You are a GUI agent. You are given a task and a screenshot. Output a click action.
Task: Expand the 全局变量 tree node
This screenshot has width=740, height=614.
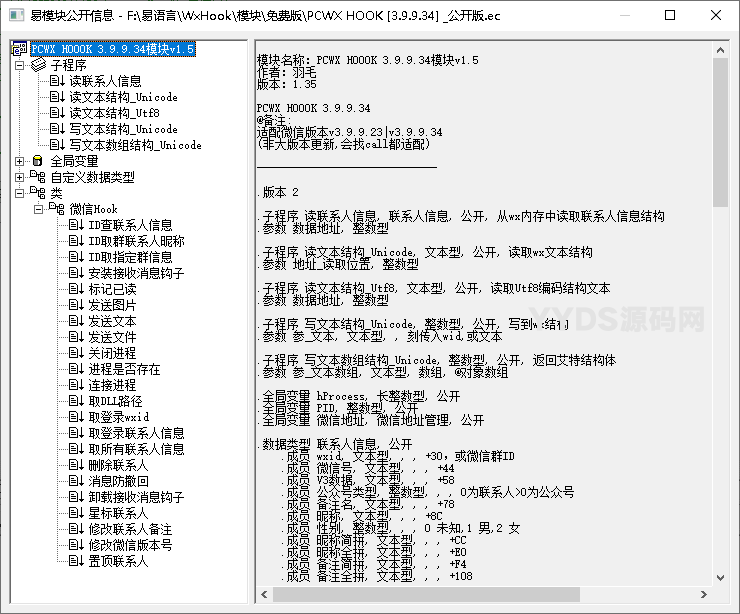tap(19, 161)
